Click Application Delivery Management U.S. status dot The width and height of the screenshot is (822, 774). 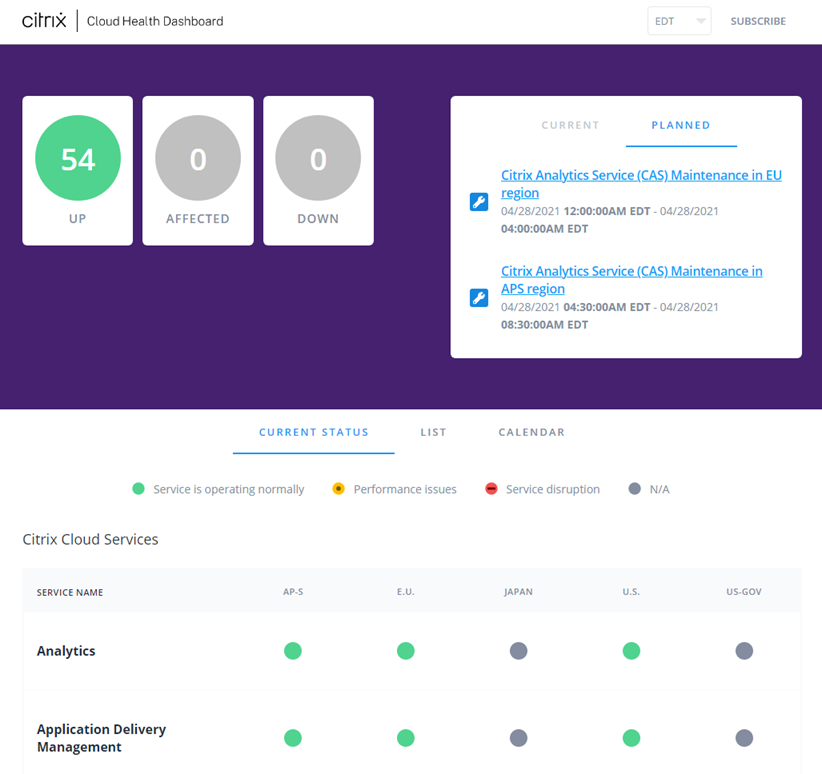(631, 738)
